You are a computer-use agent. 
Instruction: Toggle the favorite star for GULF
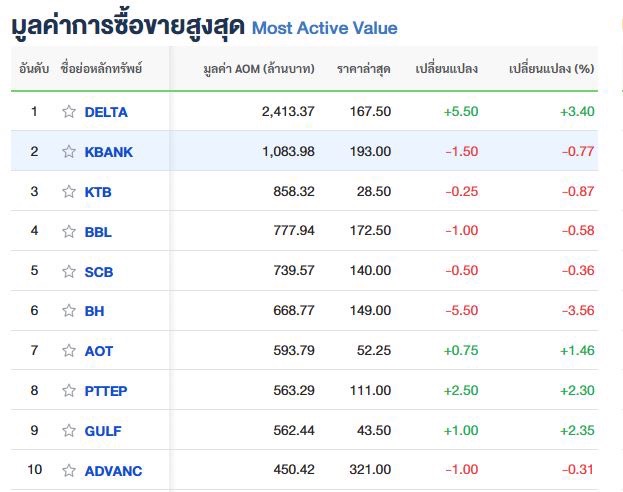pyautogui.click(x=69, y=430)
